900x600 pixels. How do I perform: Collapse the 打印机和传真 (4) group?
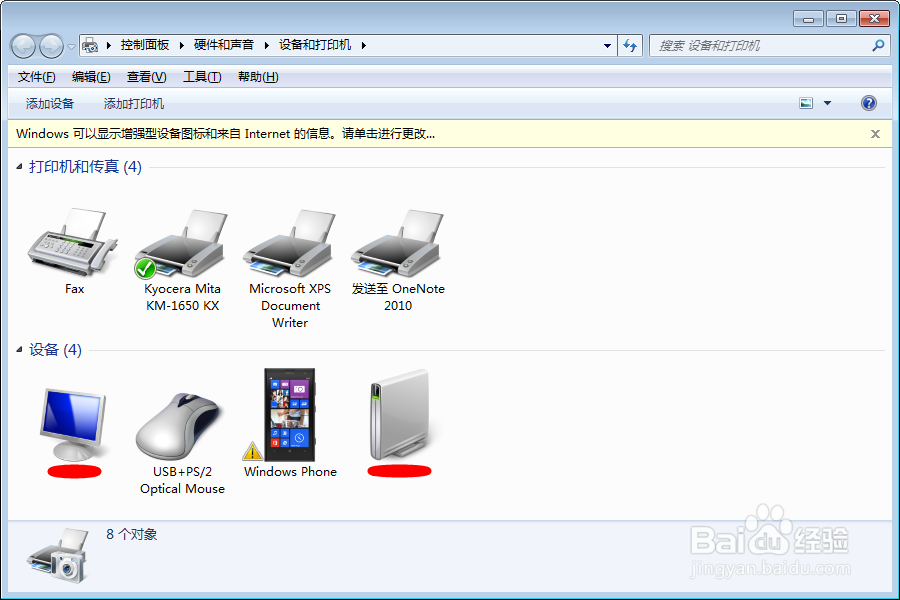click(x=19, y=167)
